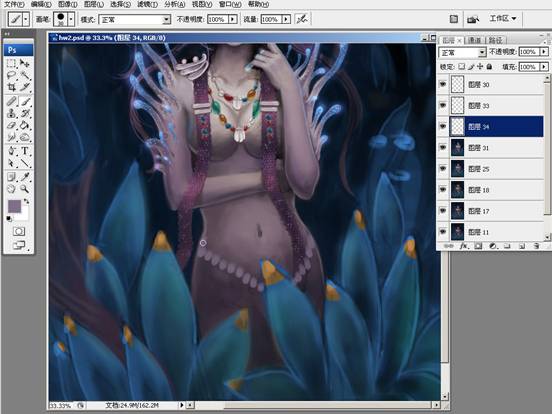Click the layer style fx icon
This screenshot has width=552, height=414.
pos(464,246)
